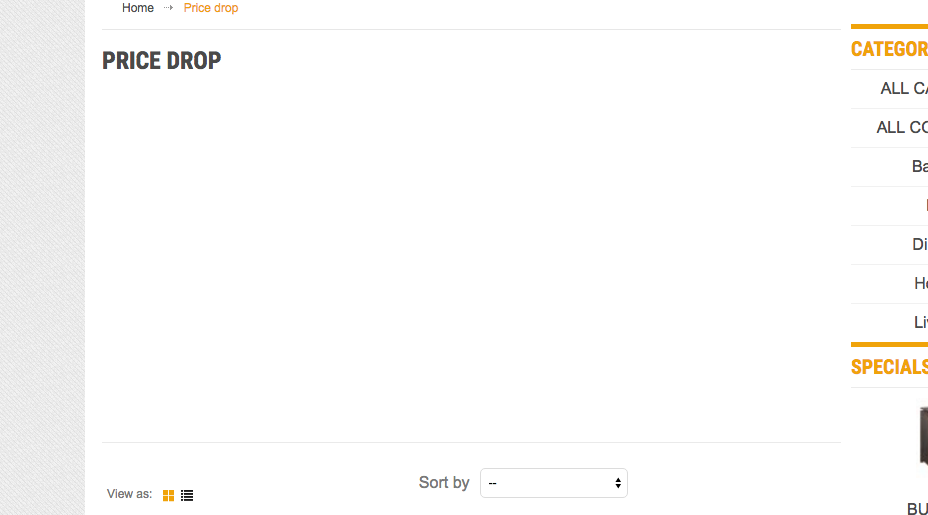Click the Specials product thumbnail image

(x=922, y=437)
